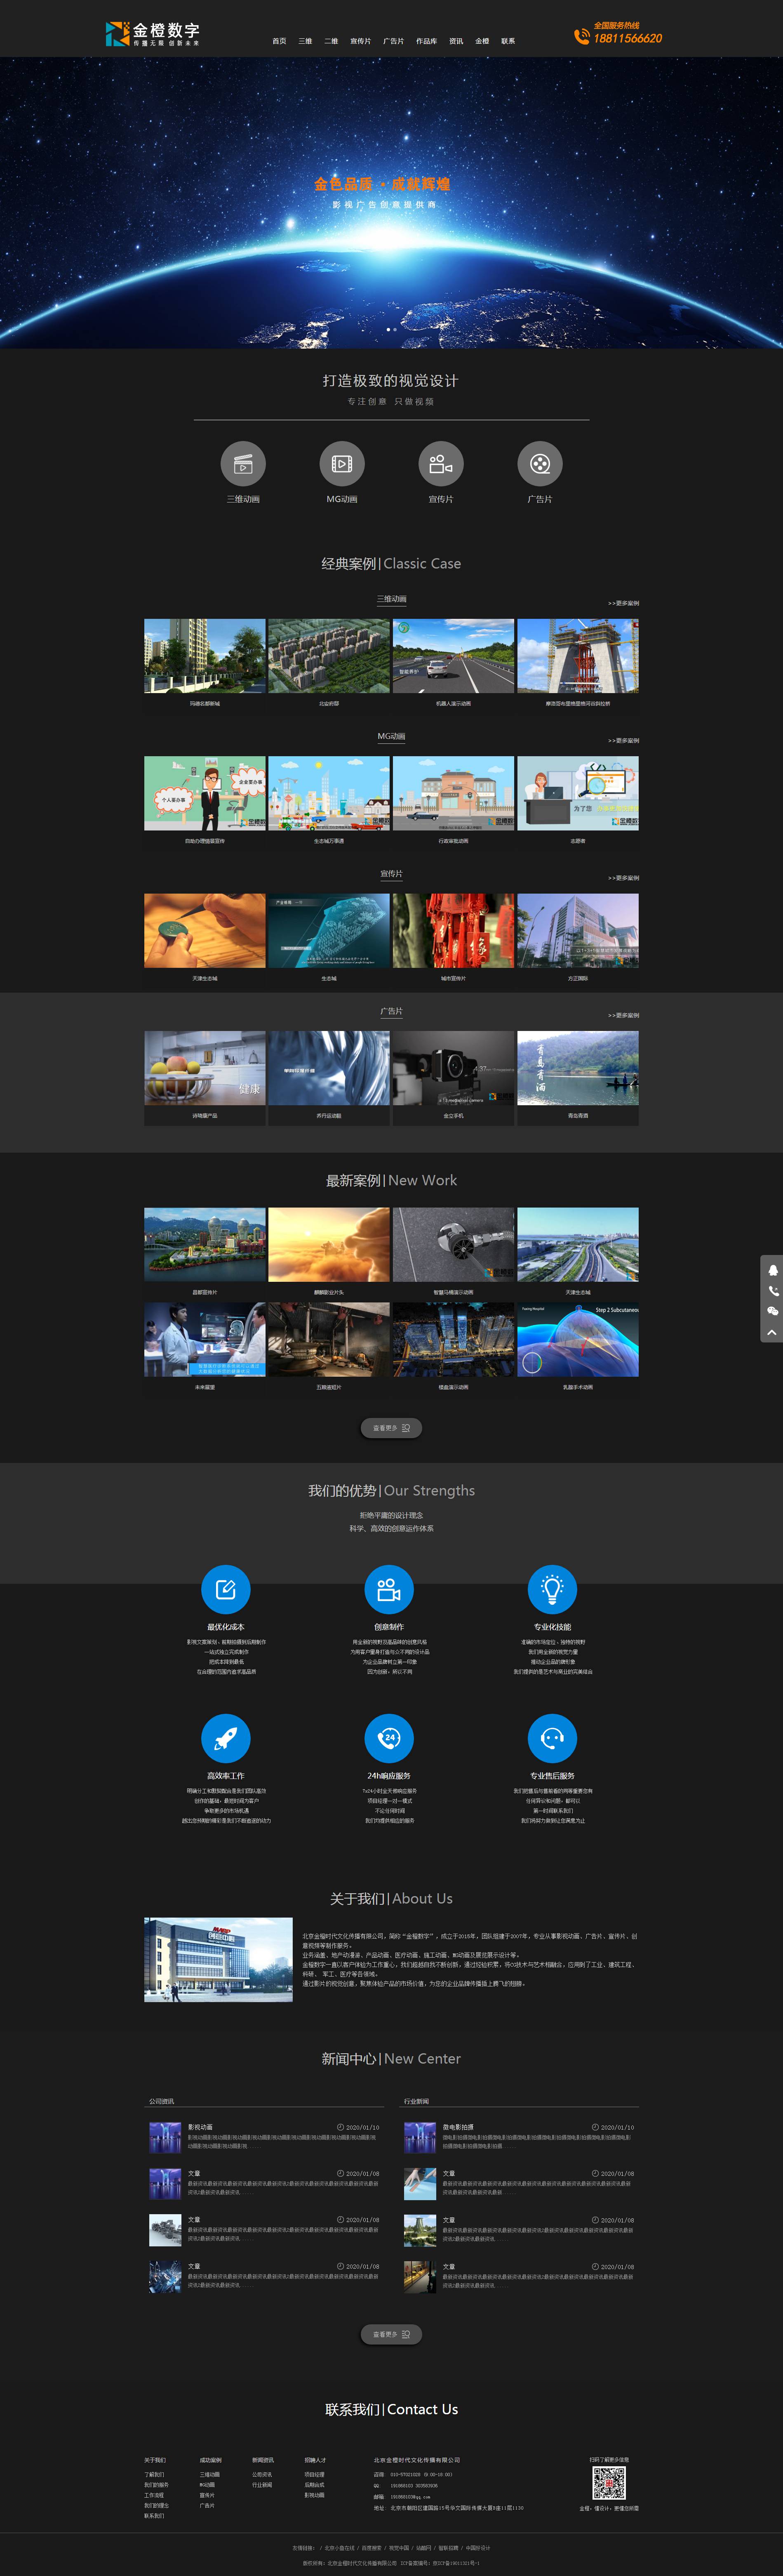Screen dimensions: 783x2576
Task: Open the woman at computer MG thumbnail
Action: click(x=578, y=793)
